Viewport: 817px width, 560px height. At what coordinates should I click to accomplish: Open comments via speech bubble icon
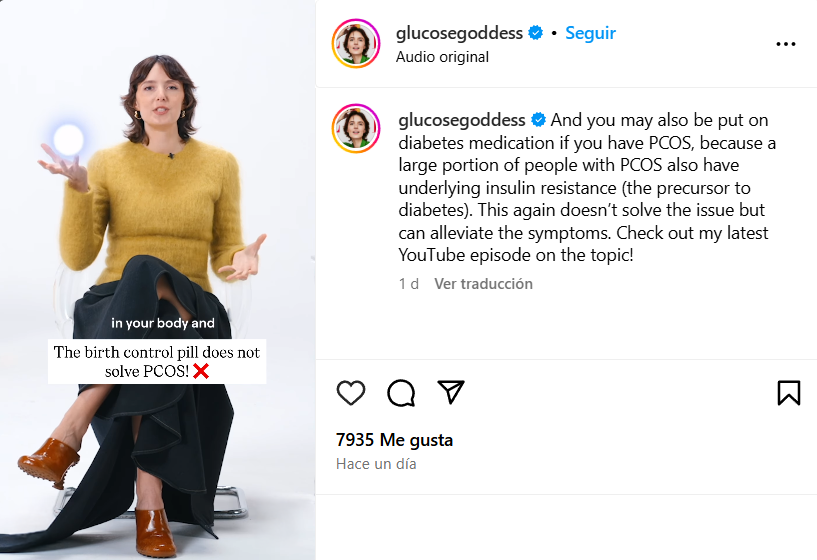coord(401,392)
